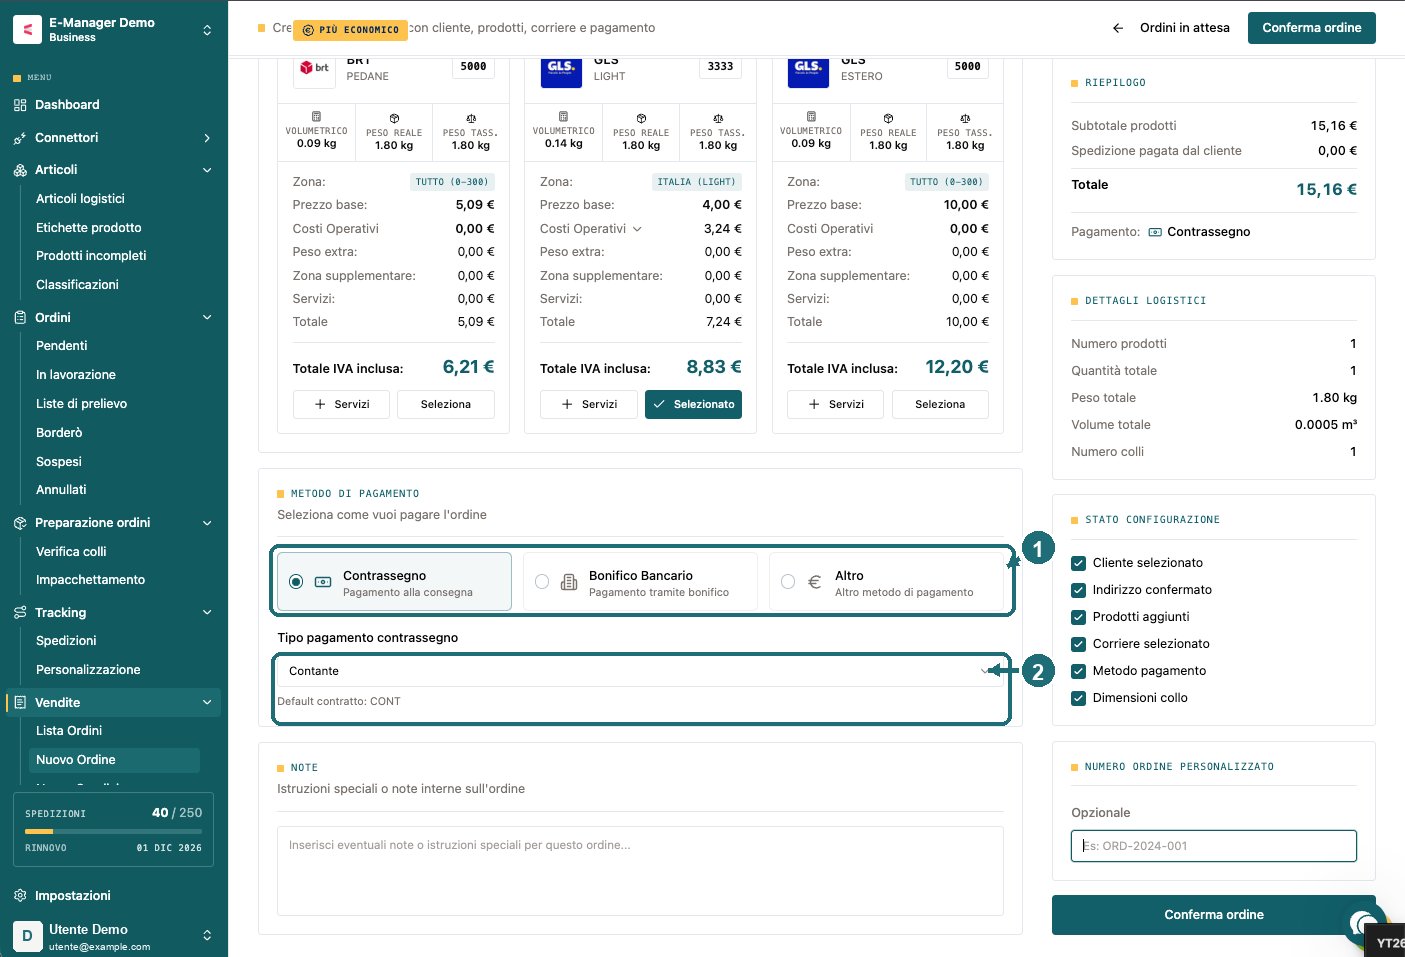This screenshot has height=957, width=1405.
Task: Click the custom order number input field
Action: (x=1214, y=846)
